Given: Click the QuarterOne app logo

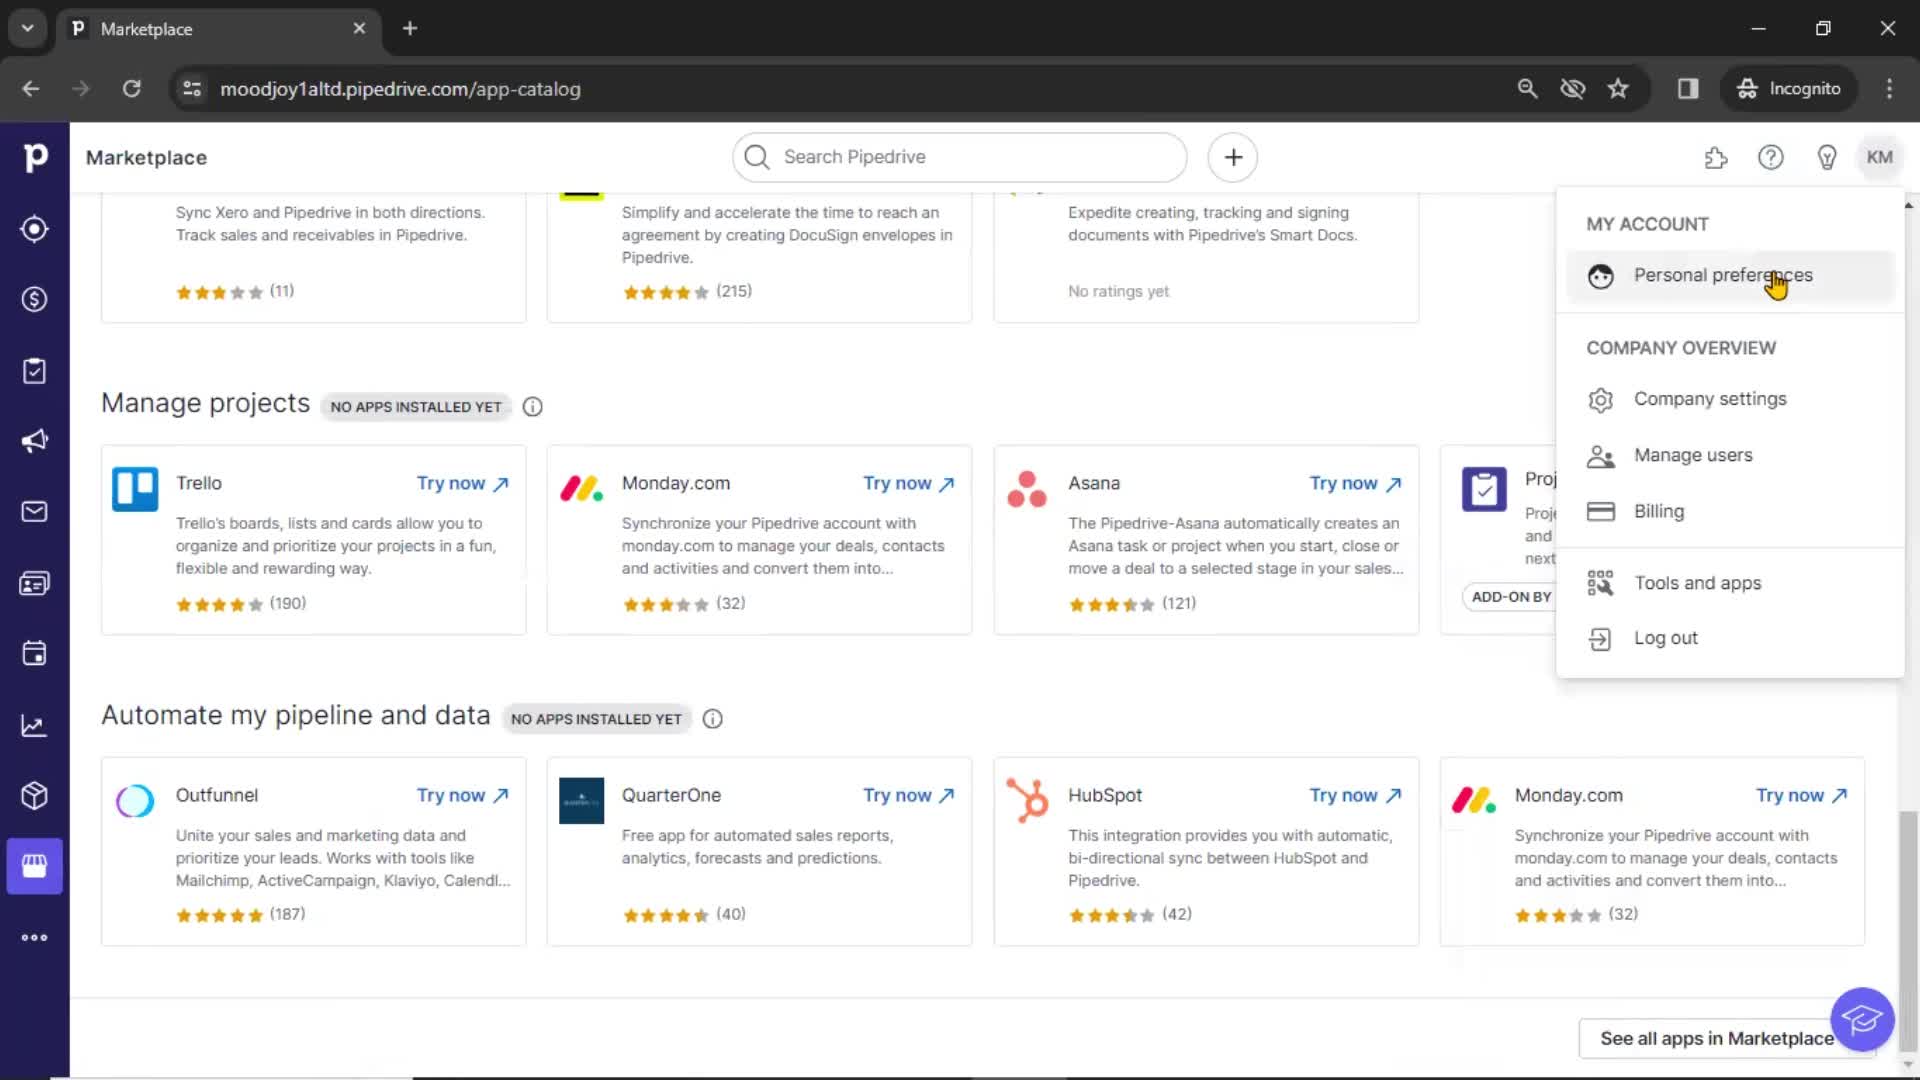Looking at the screenshot, I should [x=581, y=800].
